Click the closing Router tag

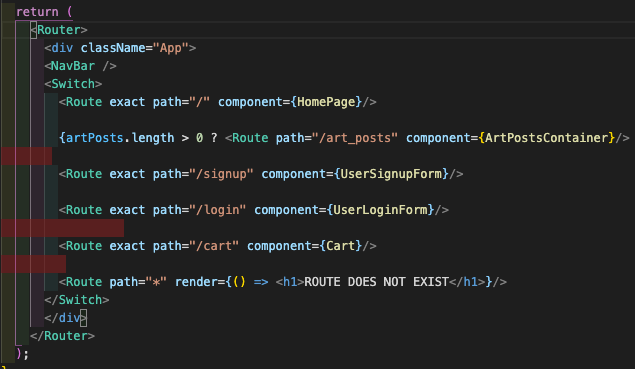[62, 336]
